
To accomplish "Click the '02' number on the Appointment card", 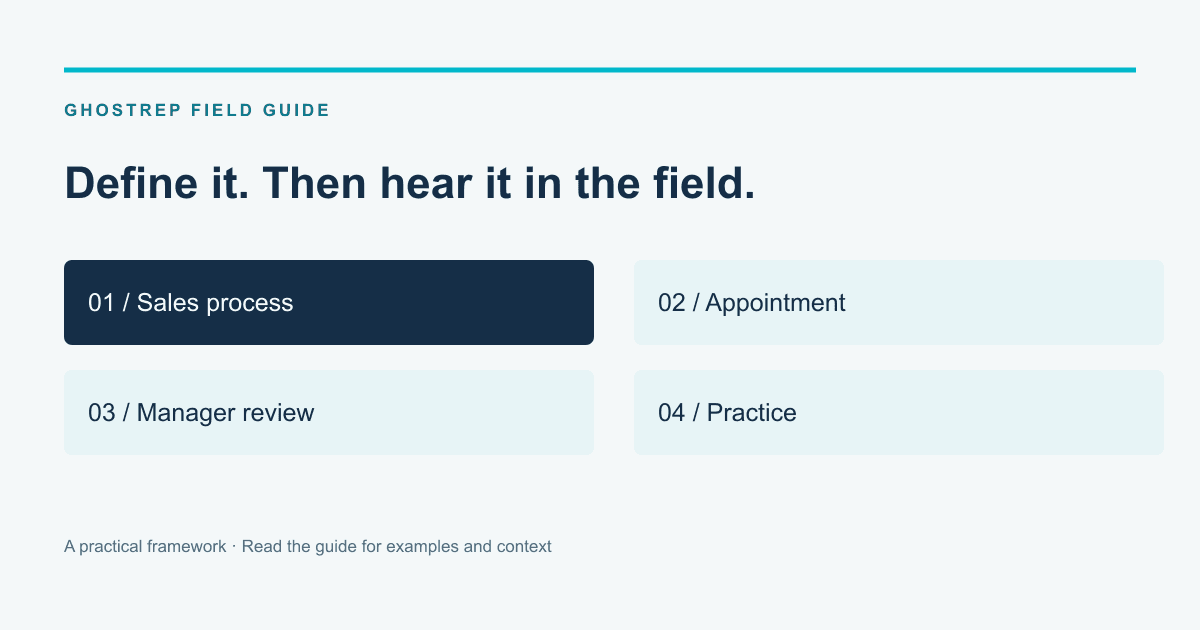I will 671,303.
